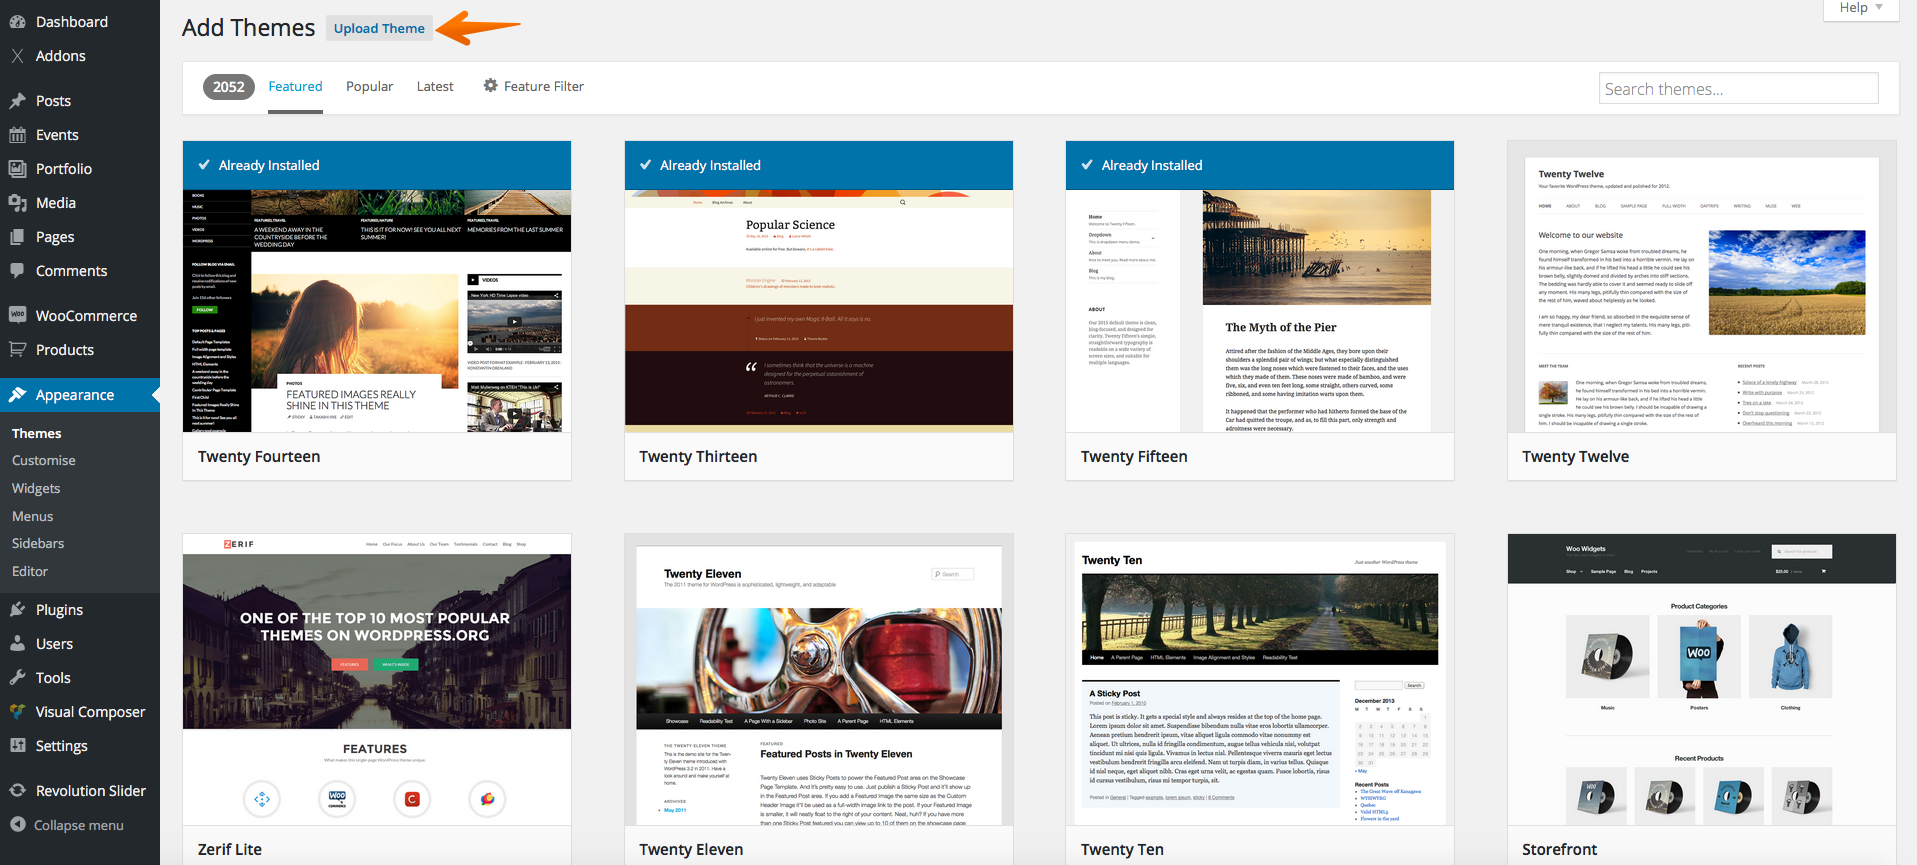
Task: Open the Feature Filter text link
Action: coord(544,87)
